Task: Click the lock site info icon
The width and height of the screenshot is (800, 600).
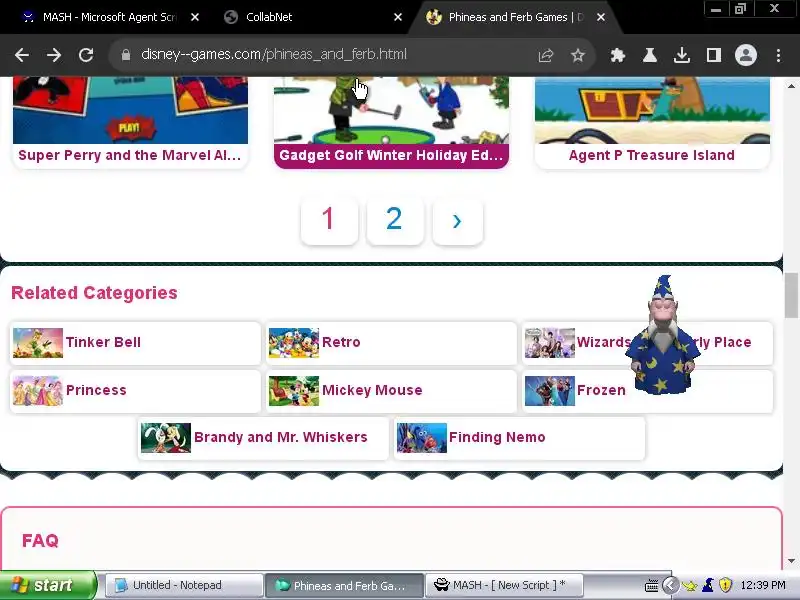Action: click(126, 55)
